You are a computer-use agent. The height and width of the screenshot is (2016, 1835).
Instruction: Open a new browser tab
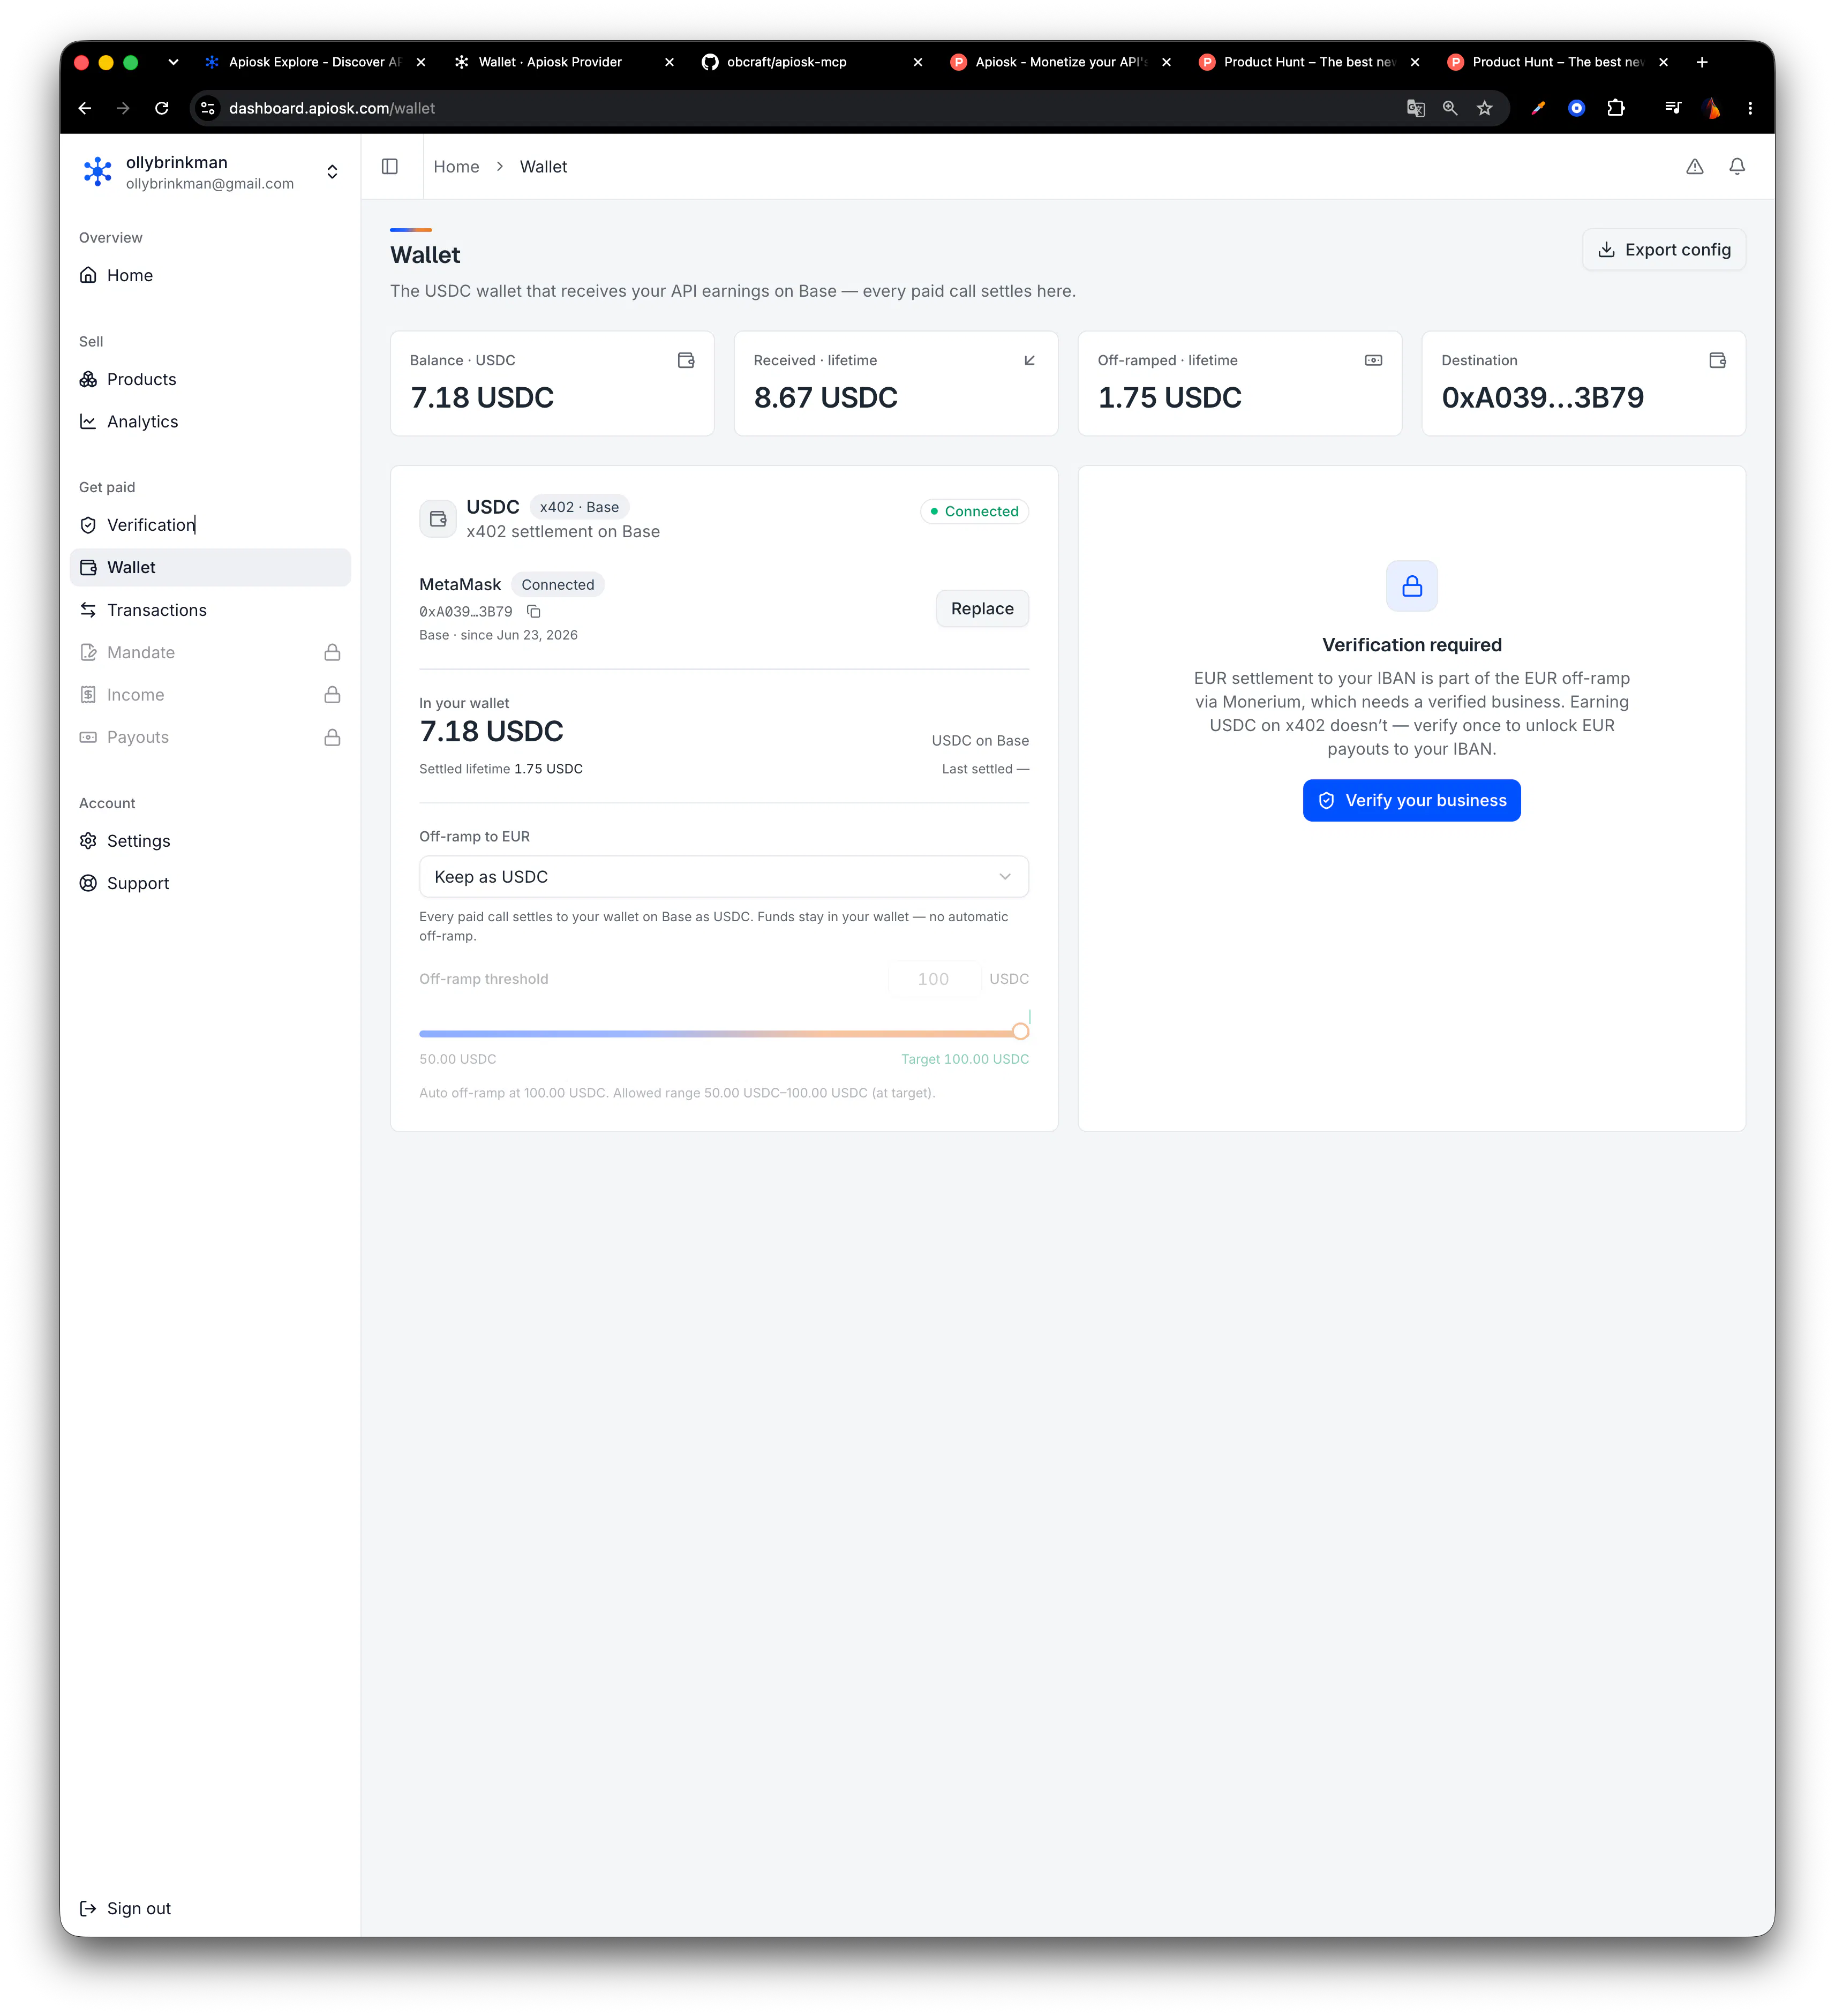click(x=1701, y=62)
